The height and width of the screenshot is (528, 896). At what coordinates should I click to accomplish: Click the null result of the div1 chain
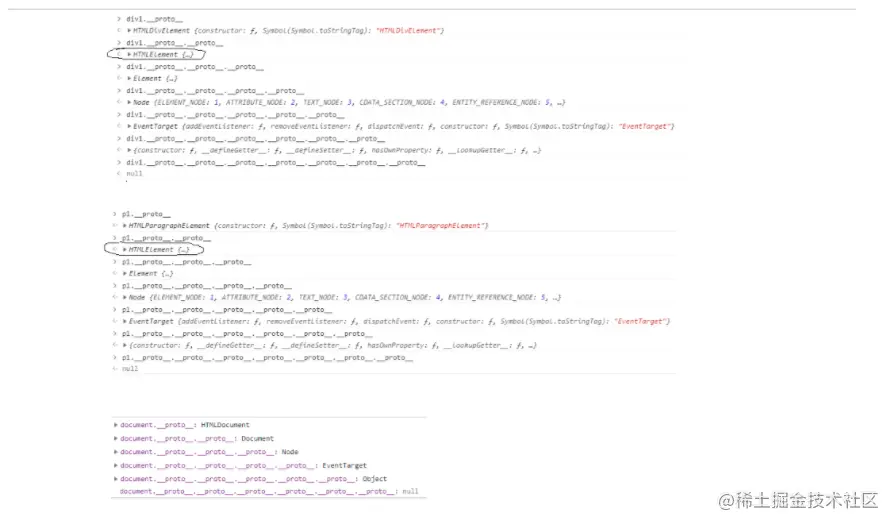pyautogui.click(x=134, y=174)
